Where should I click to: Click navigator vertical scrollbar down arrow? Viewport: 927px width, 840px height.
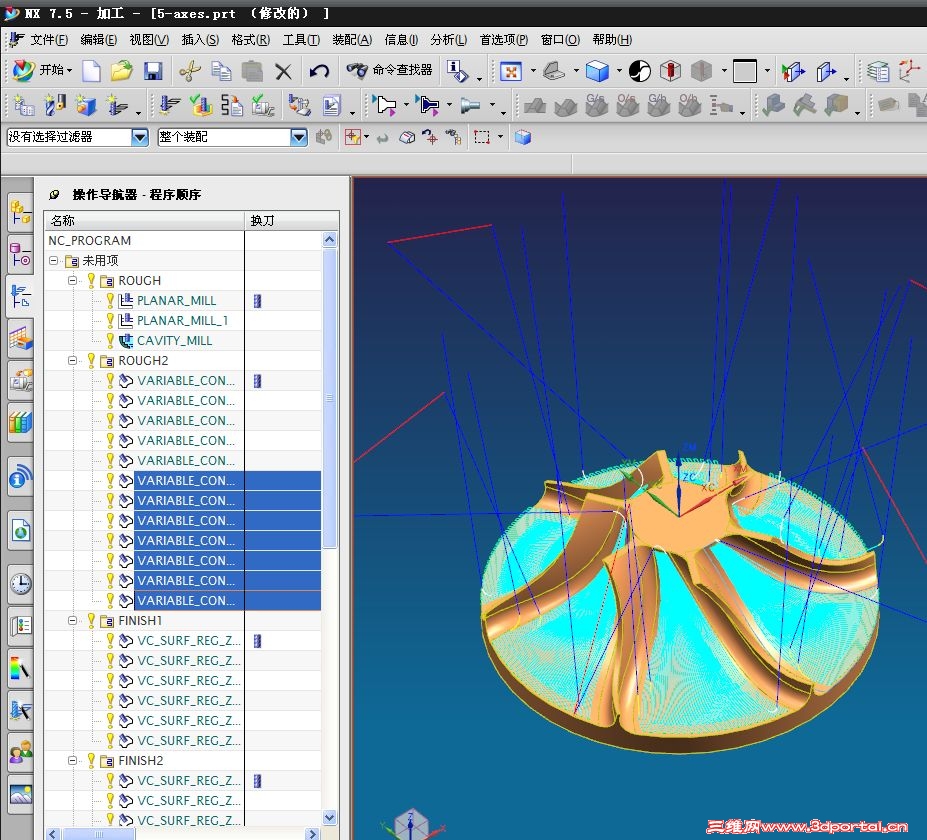[x=329, y=818]
